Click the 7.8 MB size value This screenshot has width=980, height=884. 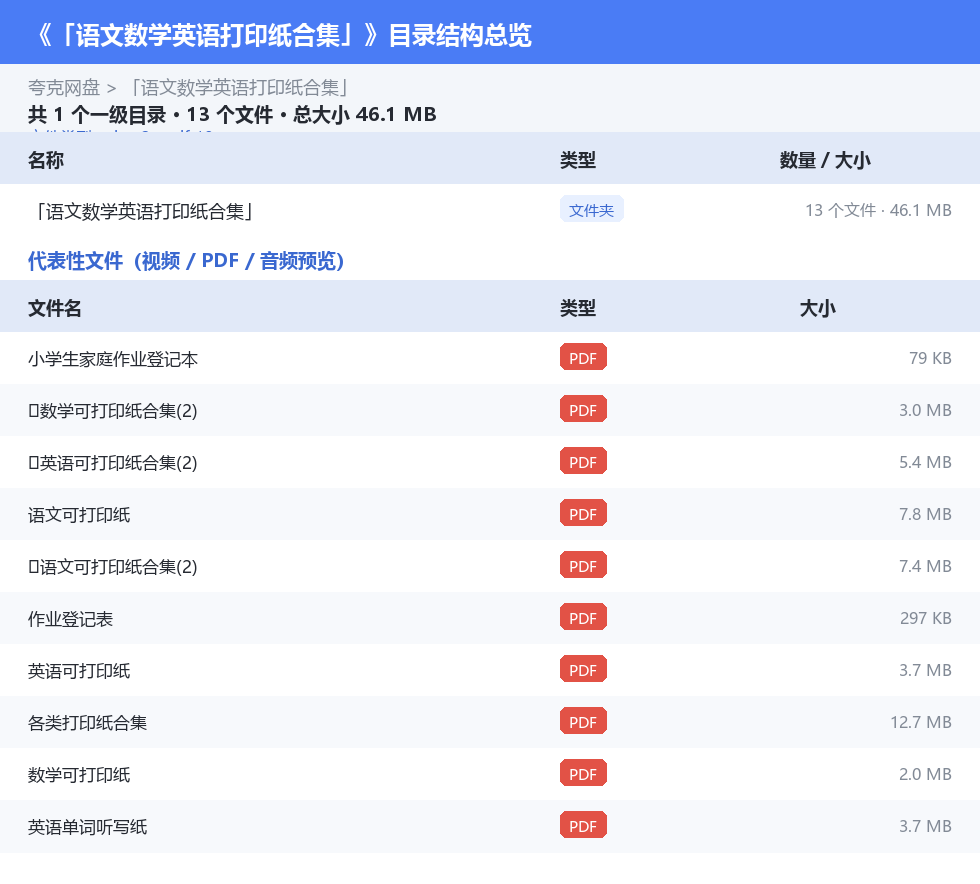(x=925, y=514)
